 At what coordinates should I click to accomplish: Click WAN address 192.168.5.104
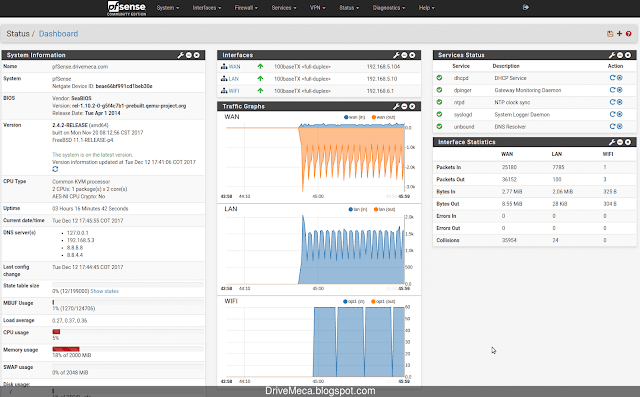click(383, 67)
